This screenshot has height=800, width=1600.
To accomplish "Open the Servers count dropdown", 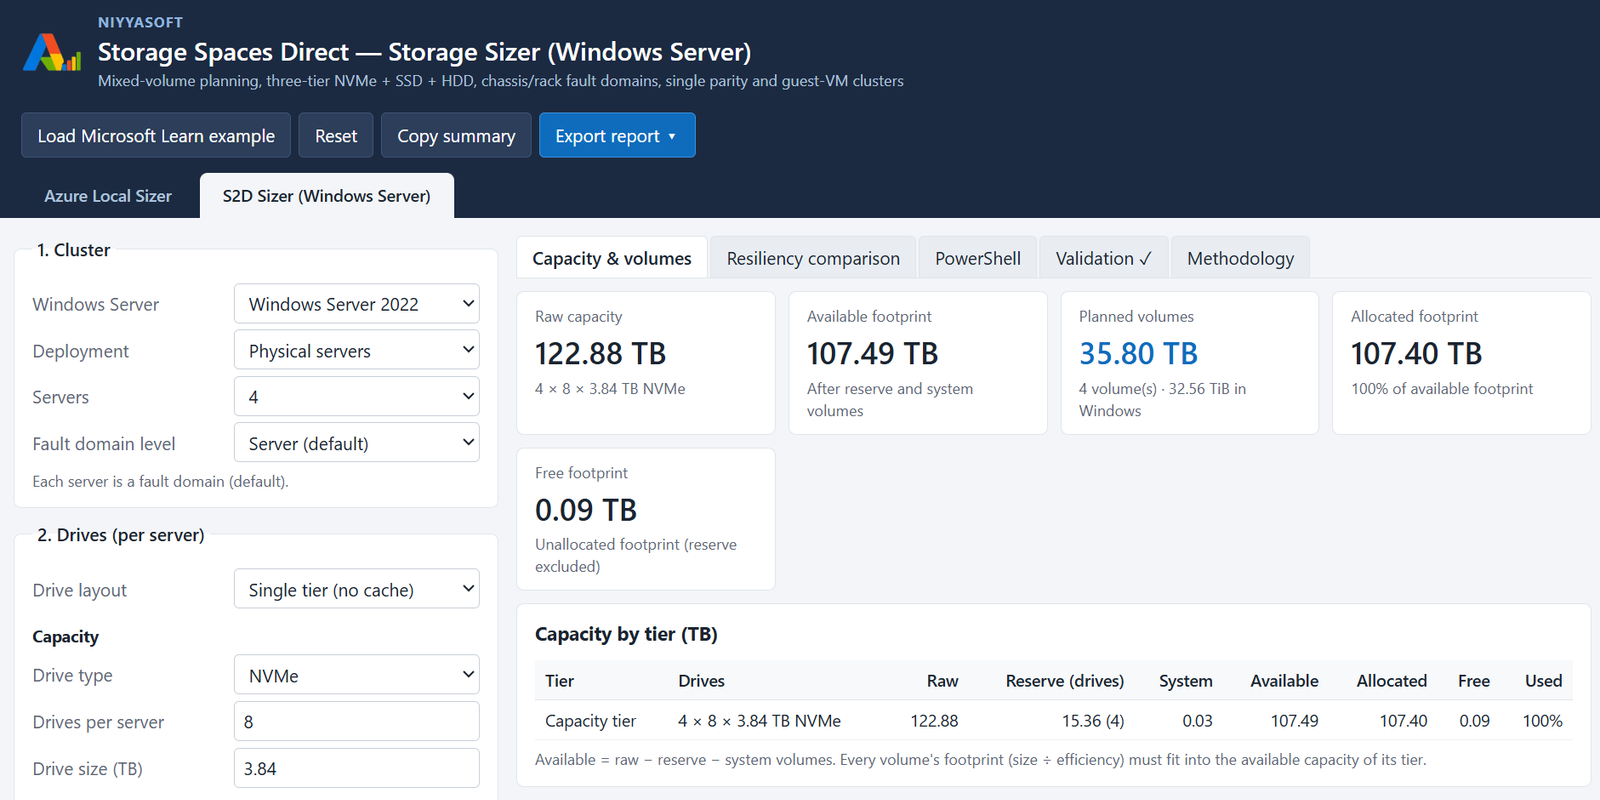I will (357, 397).
